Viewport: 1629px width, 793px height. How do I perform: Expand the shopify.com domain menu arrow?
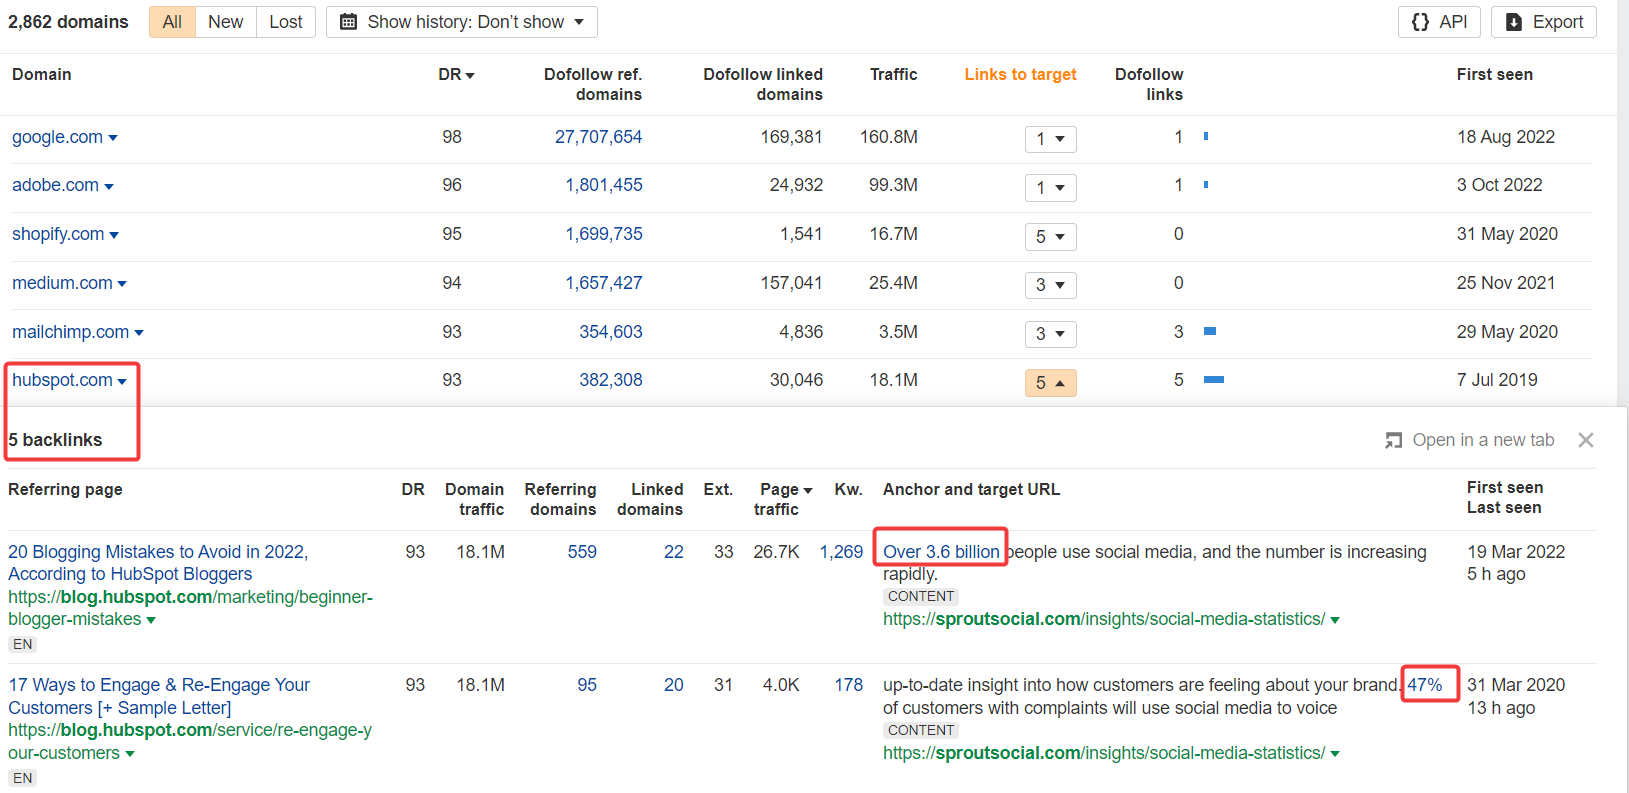click(114, 235)
